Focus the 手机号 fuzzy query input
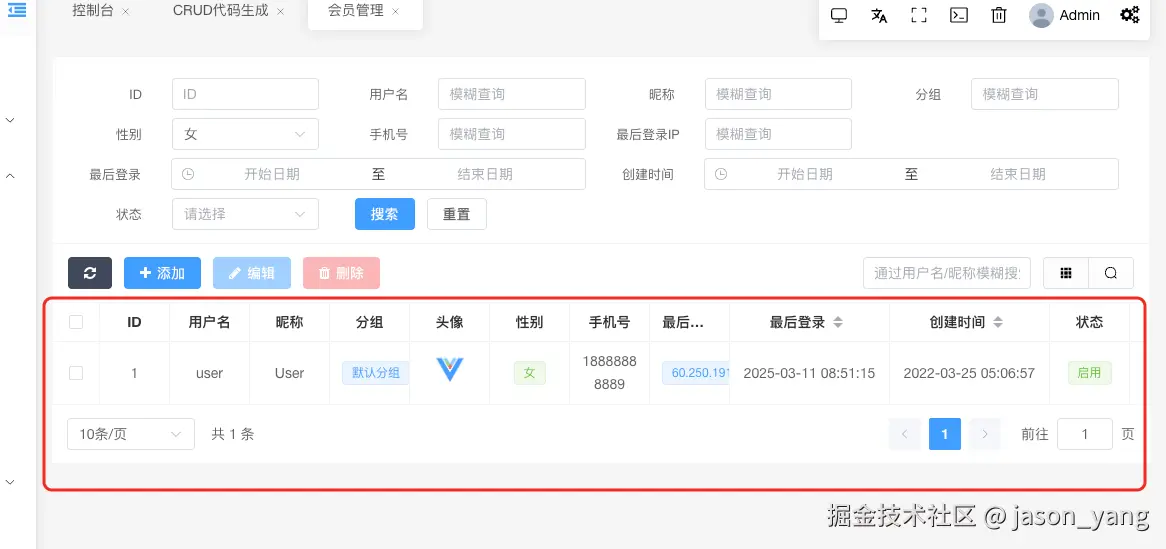Image resolution: width=1166 pixels, height=549 pixels. [512, 134]
